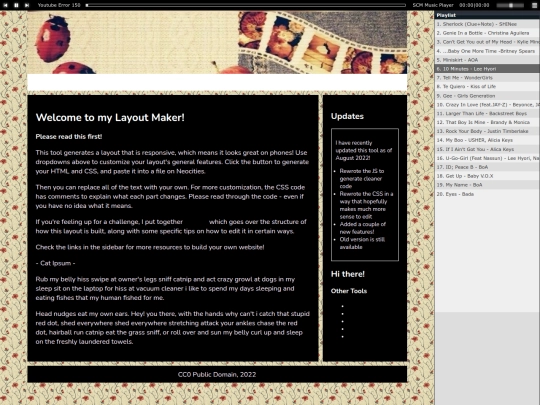The image size is (540, 405).
Task: Play If I Ain't Got You track
Action: tap(487, 149)
